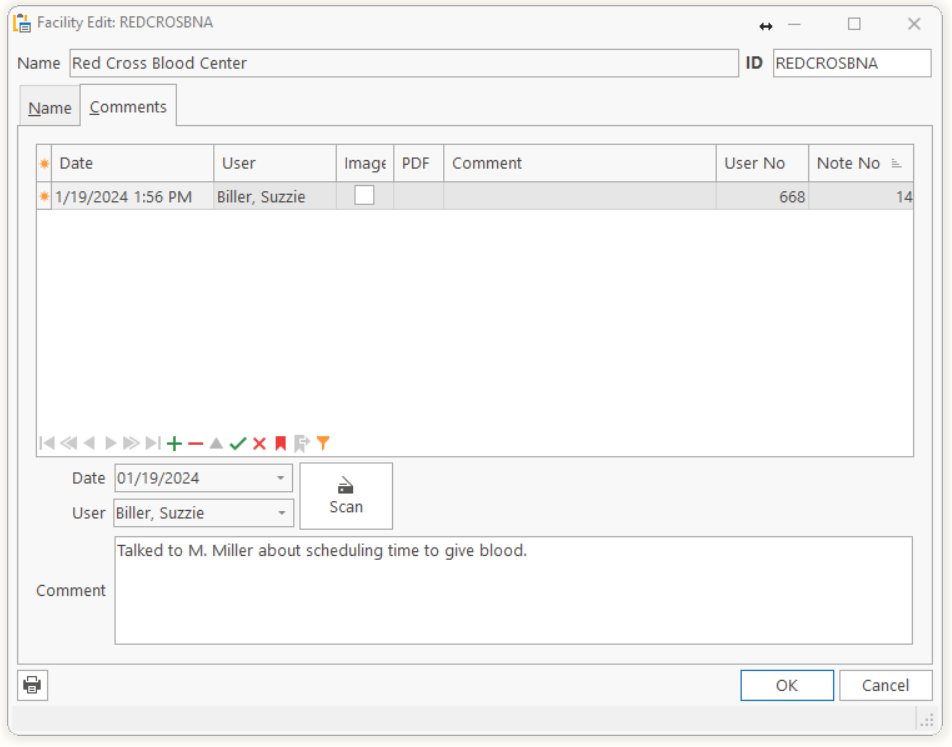The width and height of the screenshot is (952, 747).
Task: Click the Scan button
Action: [346, 496]
